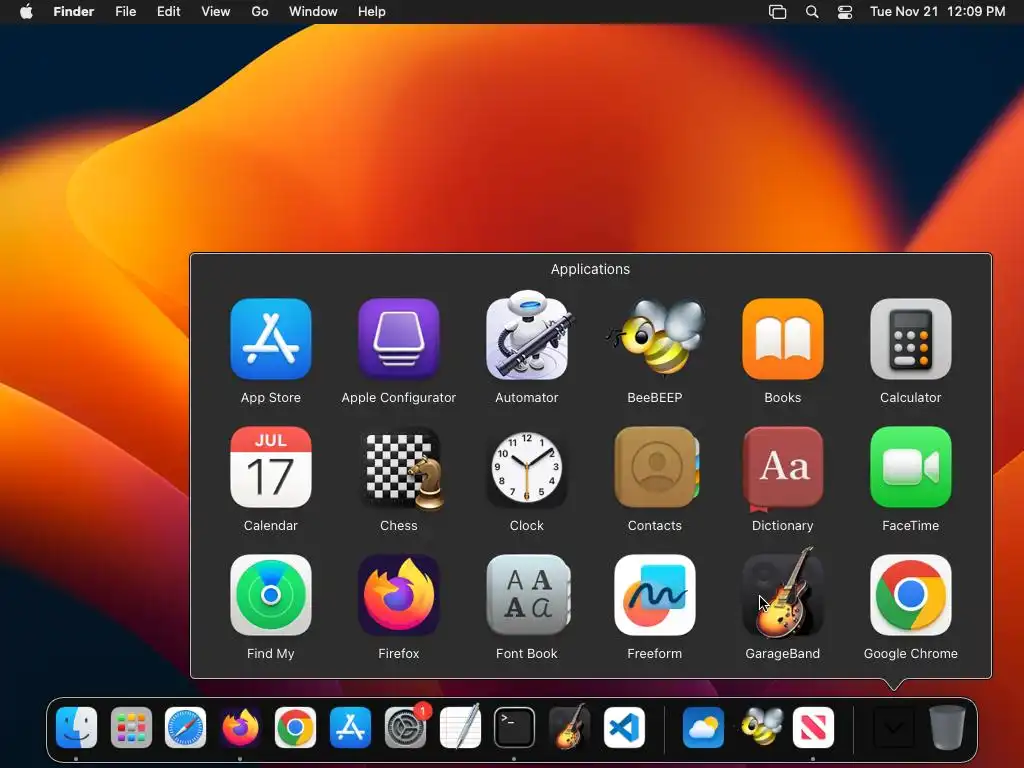The height and width of the screenshot is (768, 1024).
Task: Click Firefox icon in the Dock
Action: click(240, 727)
